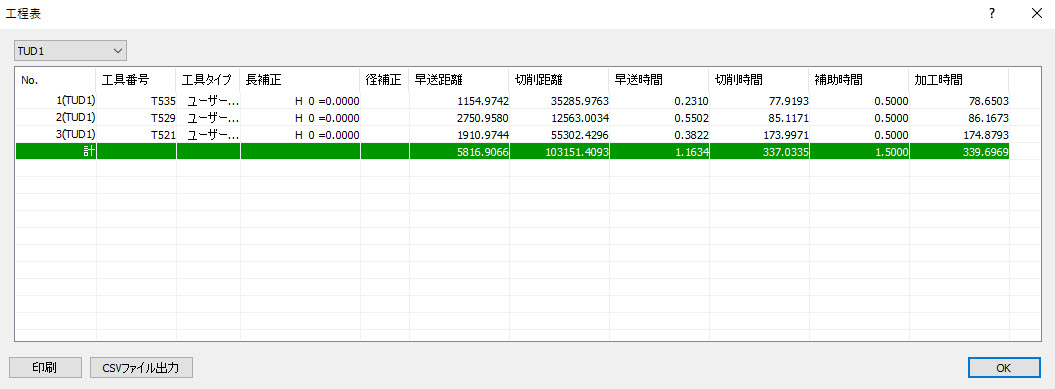
Task: Click the 工具番号 column header
Action: click(x=137, y=79)
